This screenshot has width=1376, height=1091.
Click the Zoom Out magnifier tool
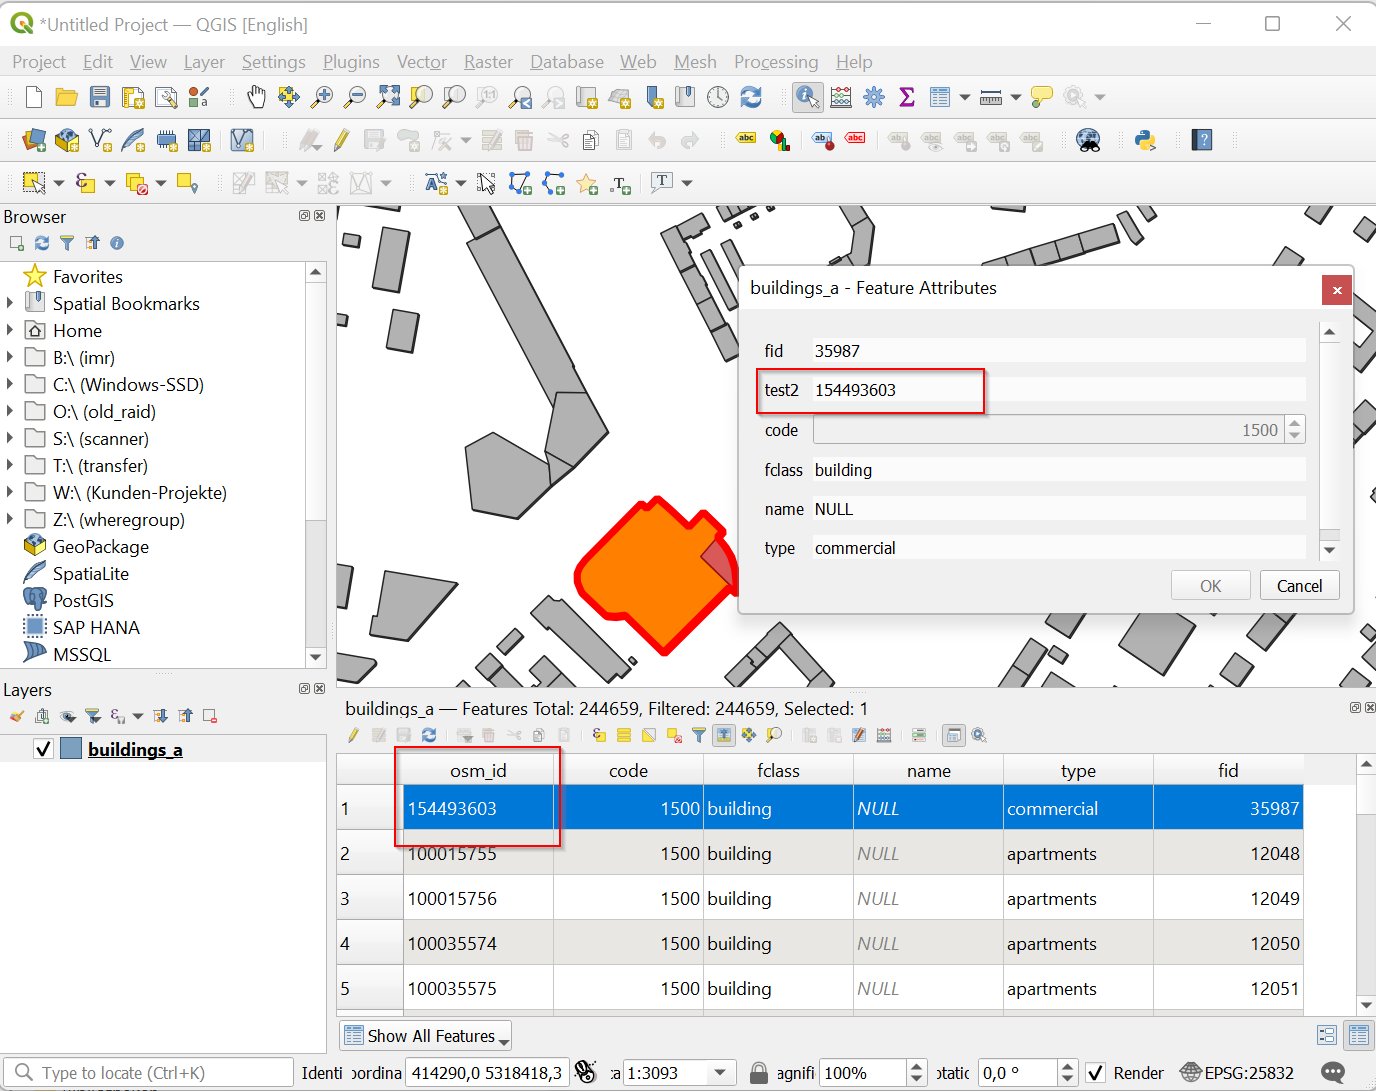click(x=355, y=97)
